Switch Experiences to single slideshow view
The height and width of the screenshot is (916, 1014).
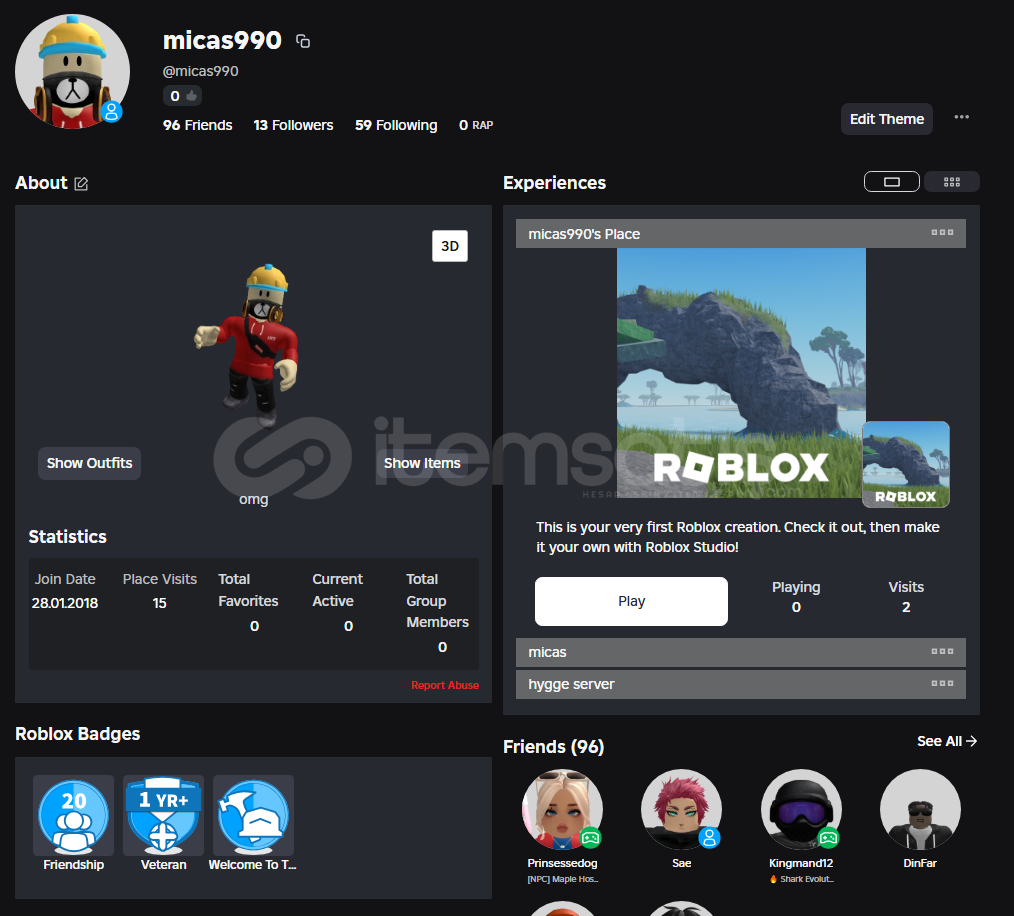coord(892,182)
